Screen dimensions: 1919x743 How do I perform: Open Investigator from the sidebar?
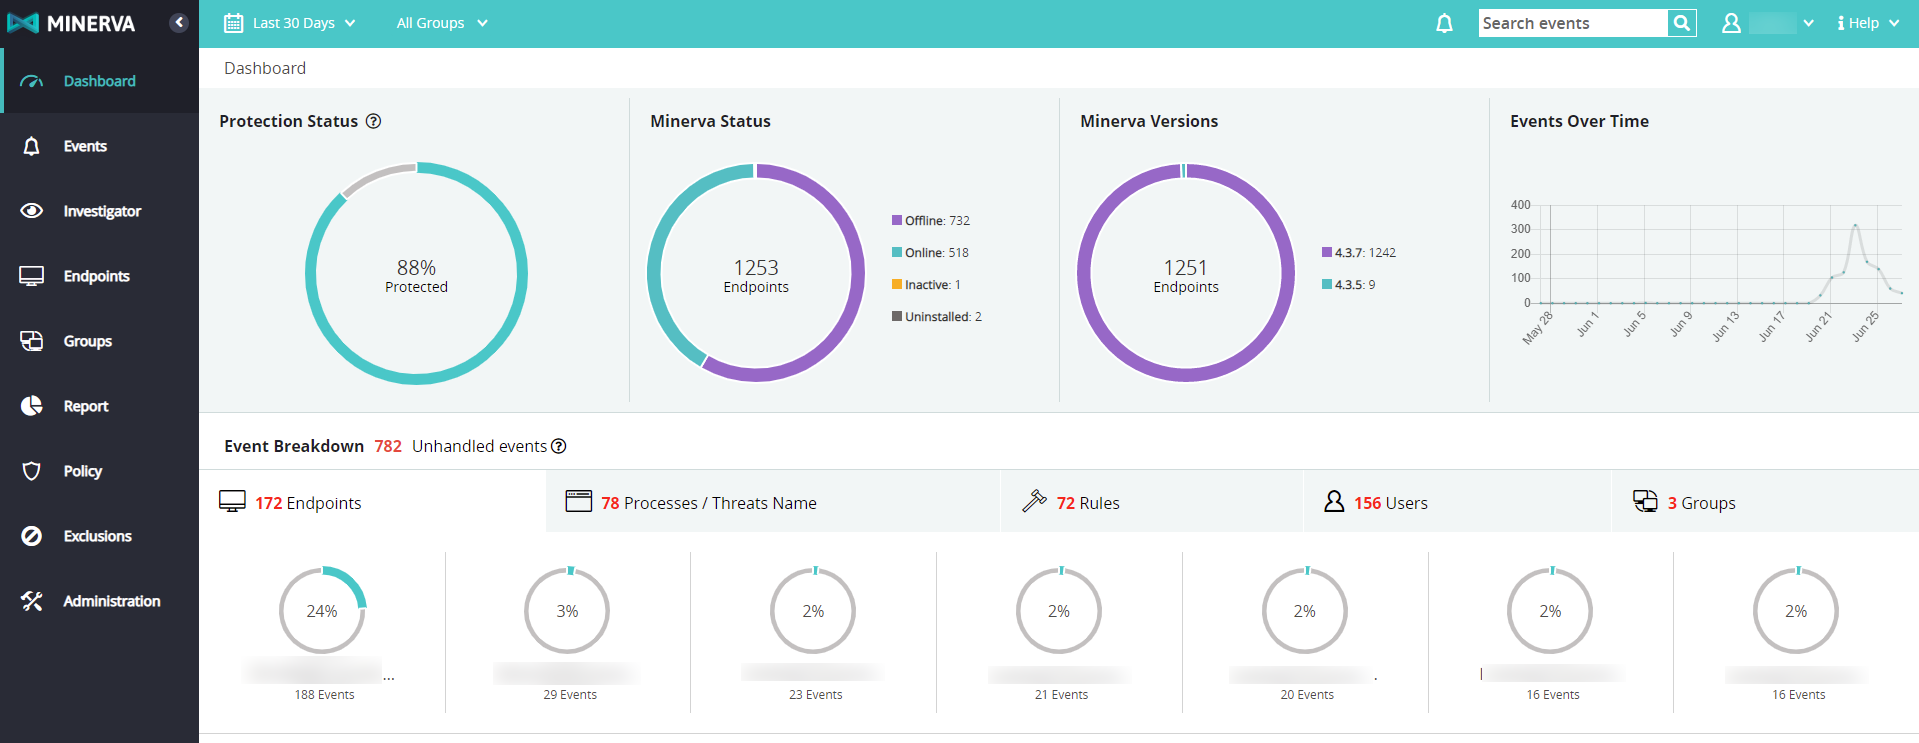[100, 211]
